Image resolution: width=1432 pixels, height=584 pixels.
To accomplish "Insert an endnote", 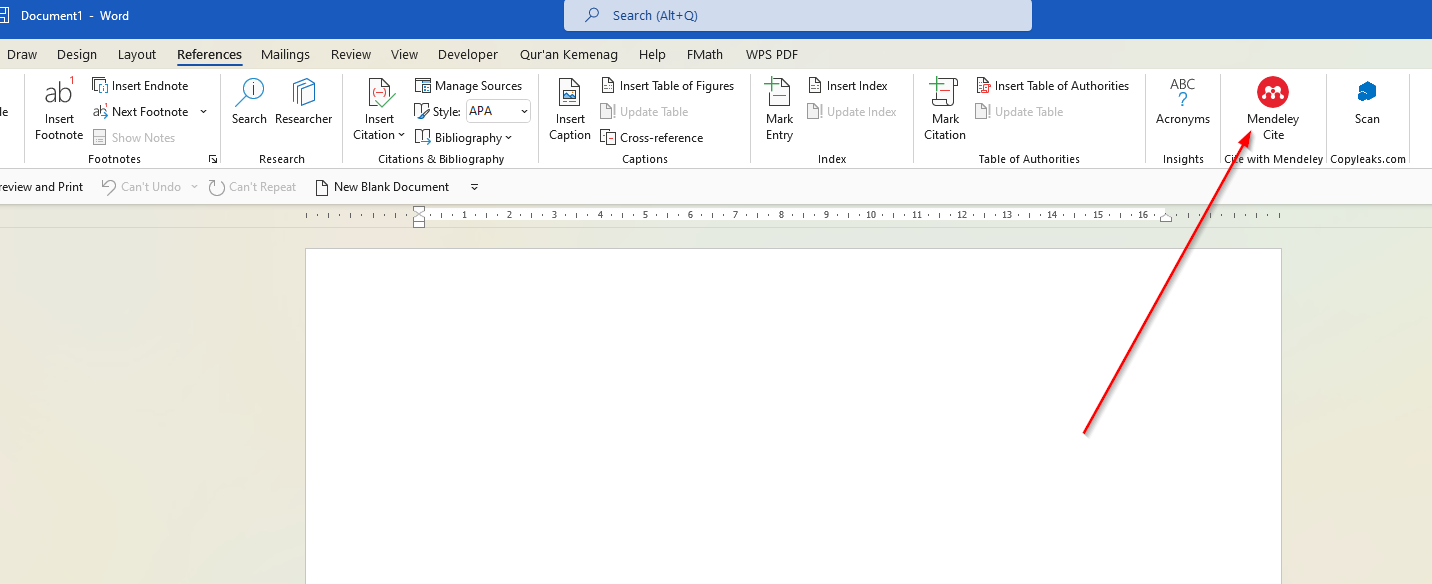I will 141,85.
